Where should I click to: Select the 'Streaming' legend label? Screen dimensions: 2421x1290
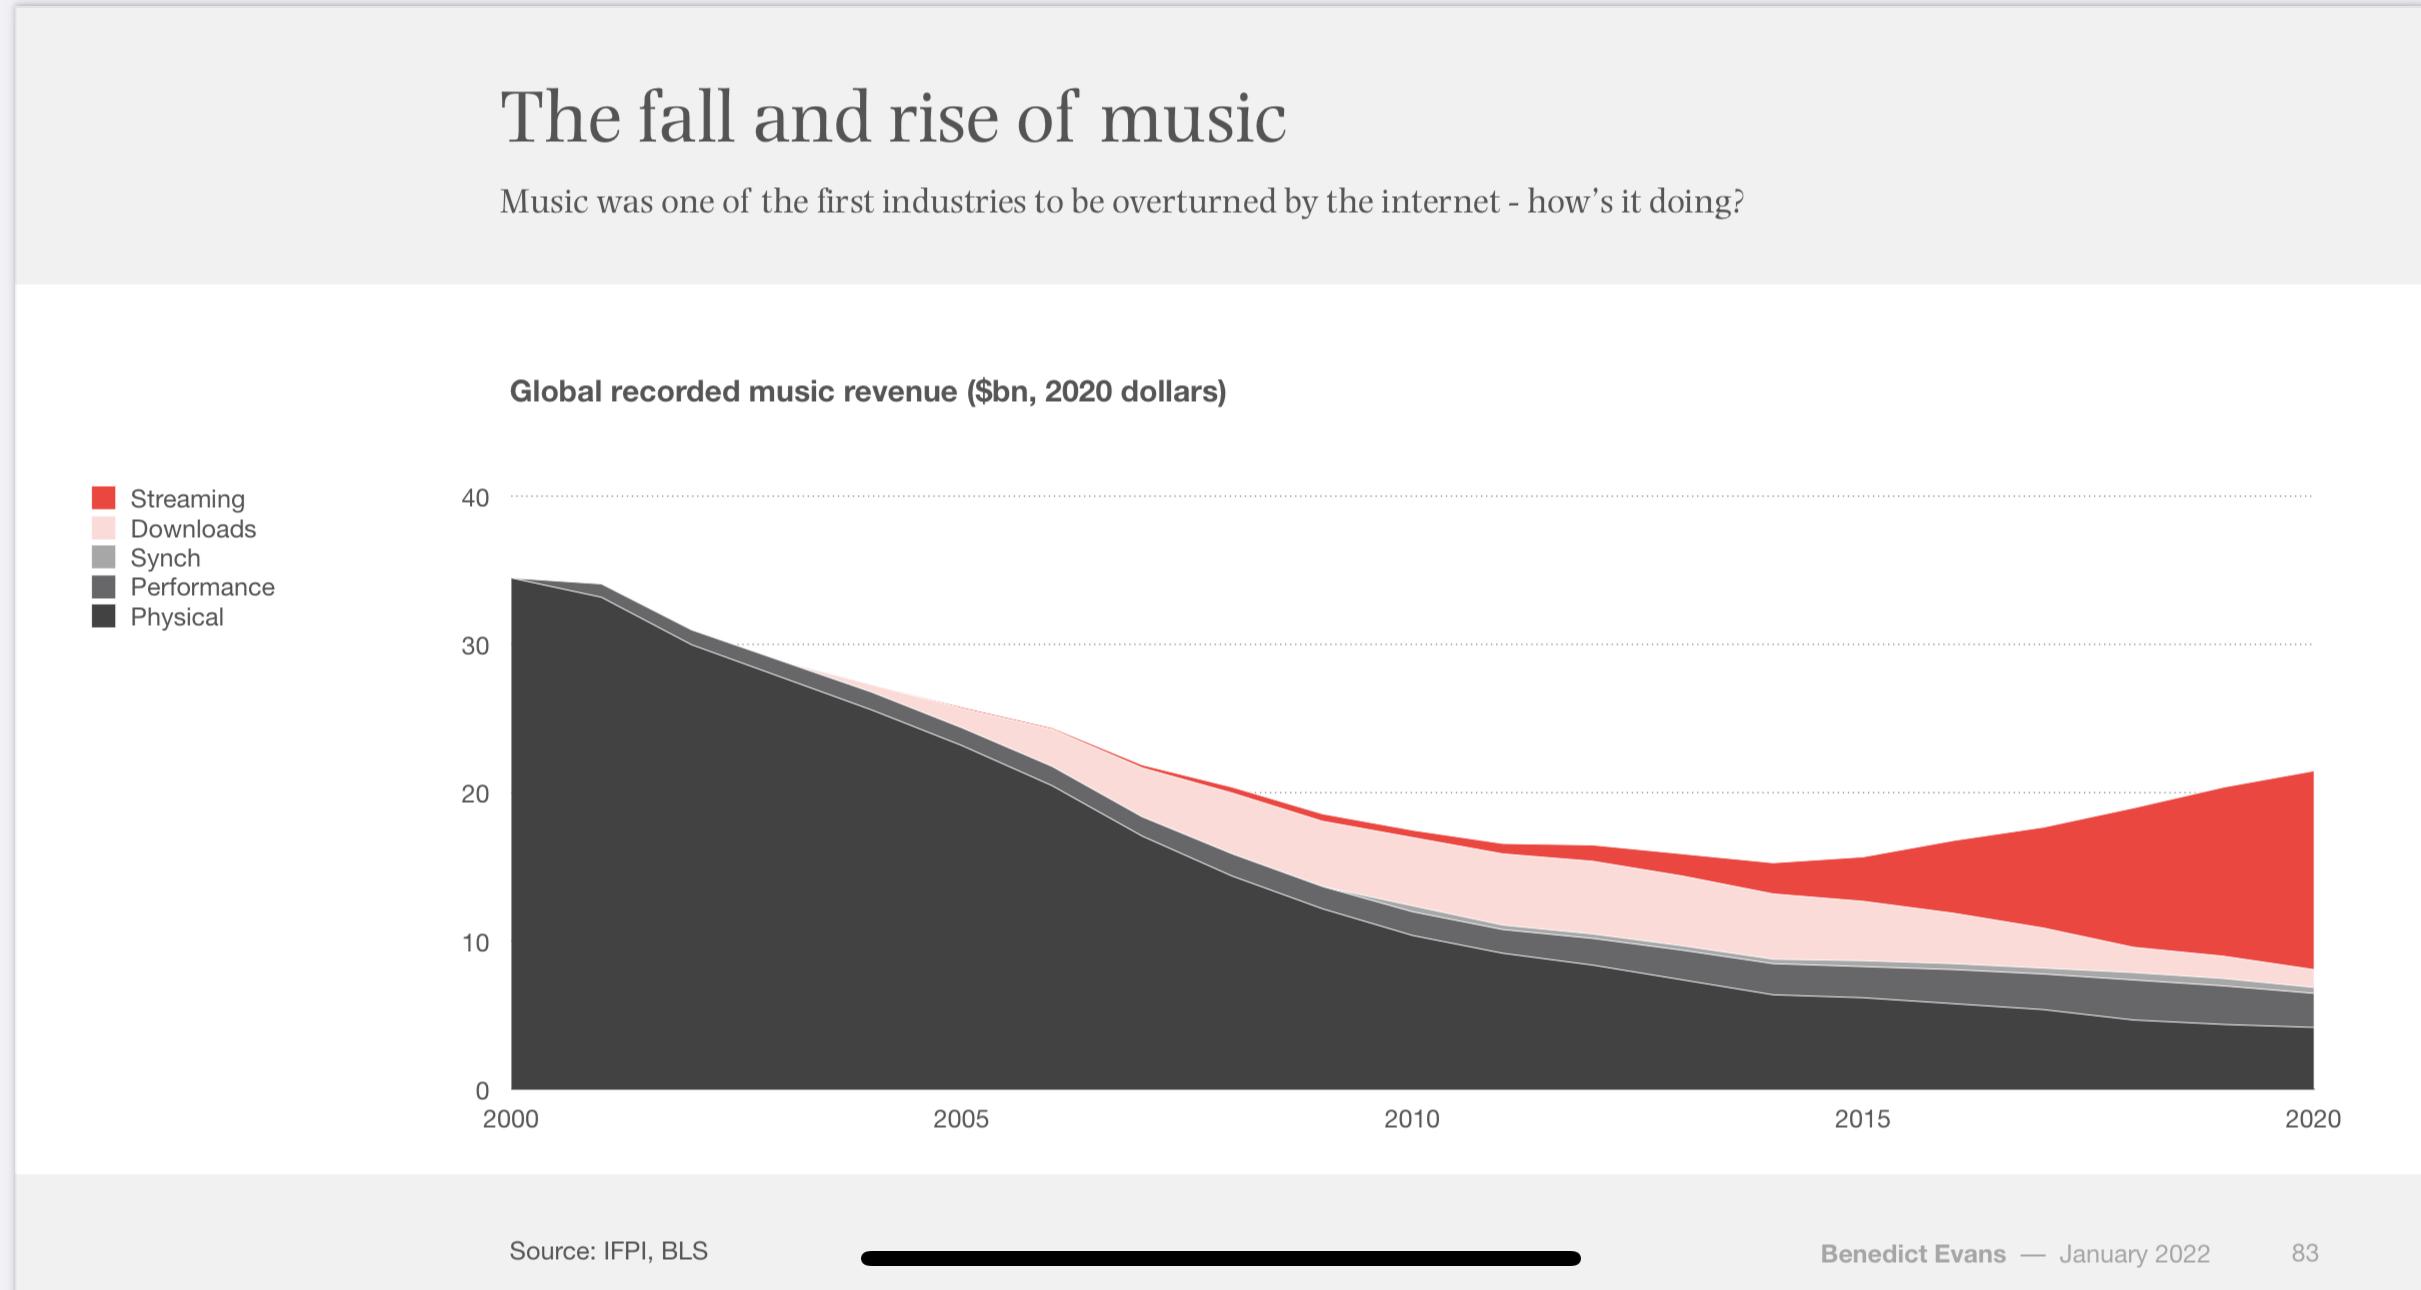point(187,499)
